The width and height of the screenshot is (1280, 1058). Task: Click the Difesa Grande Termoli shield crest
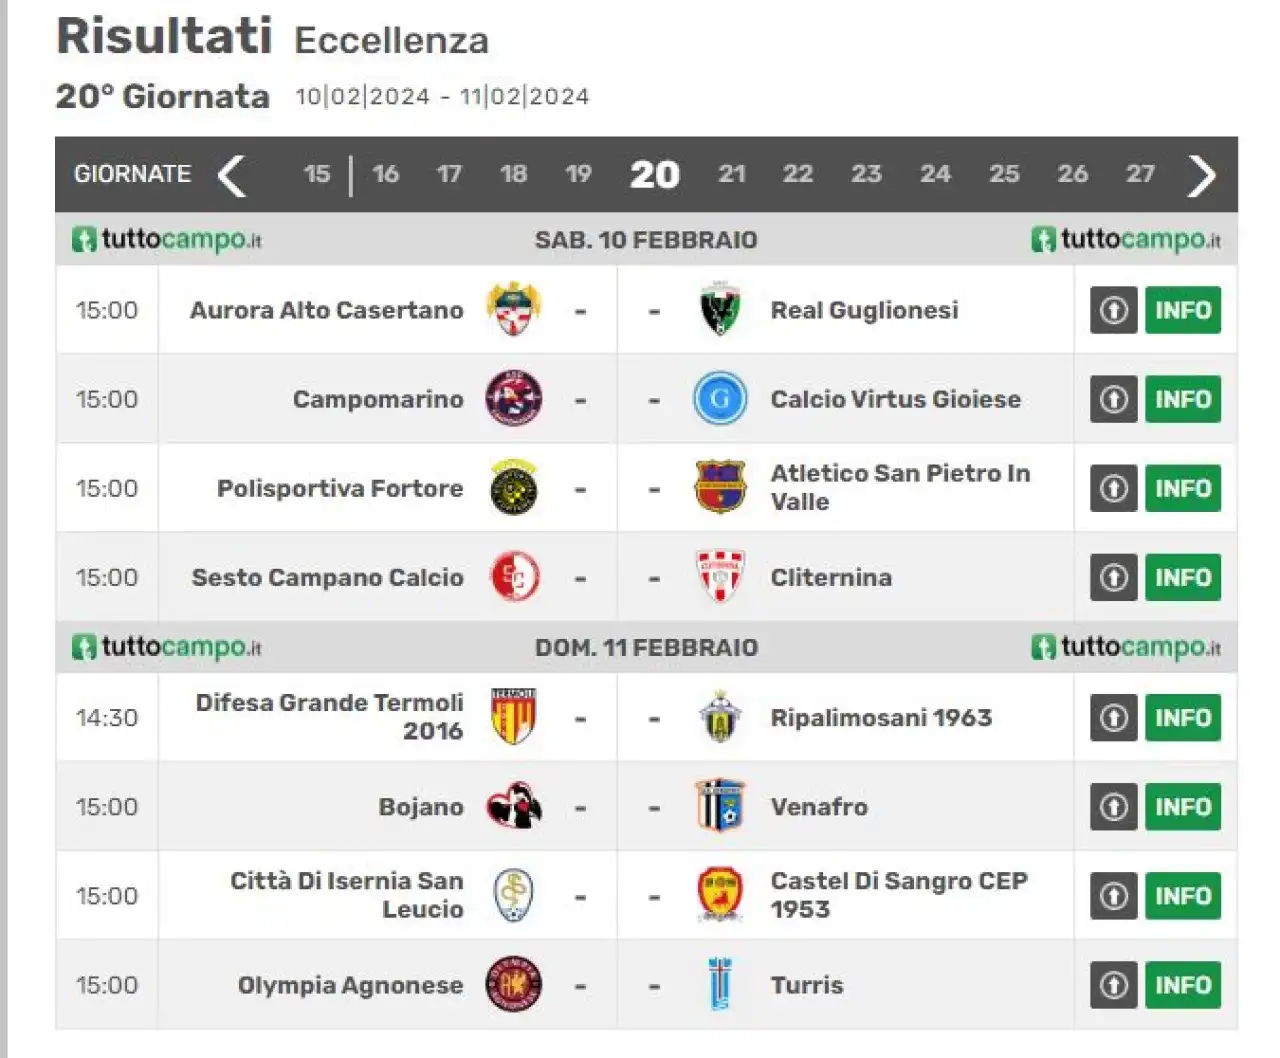tap(514, 716)
